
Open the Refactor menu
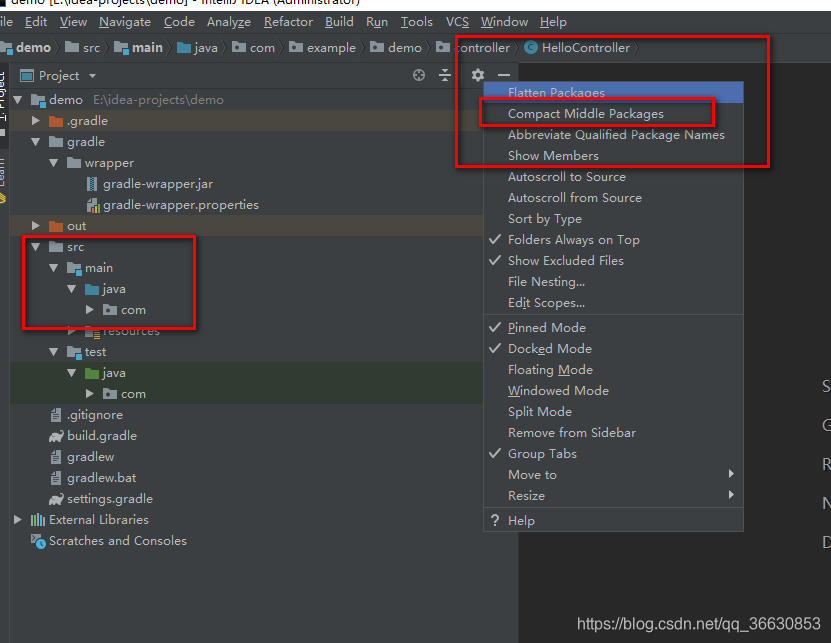[x=288, y=22]
